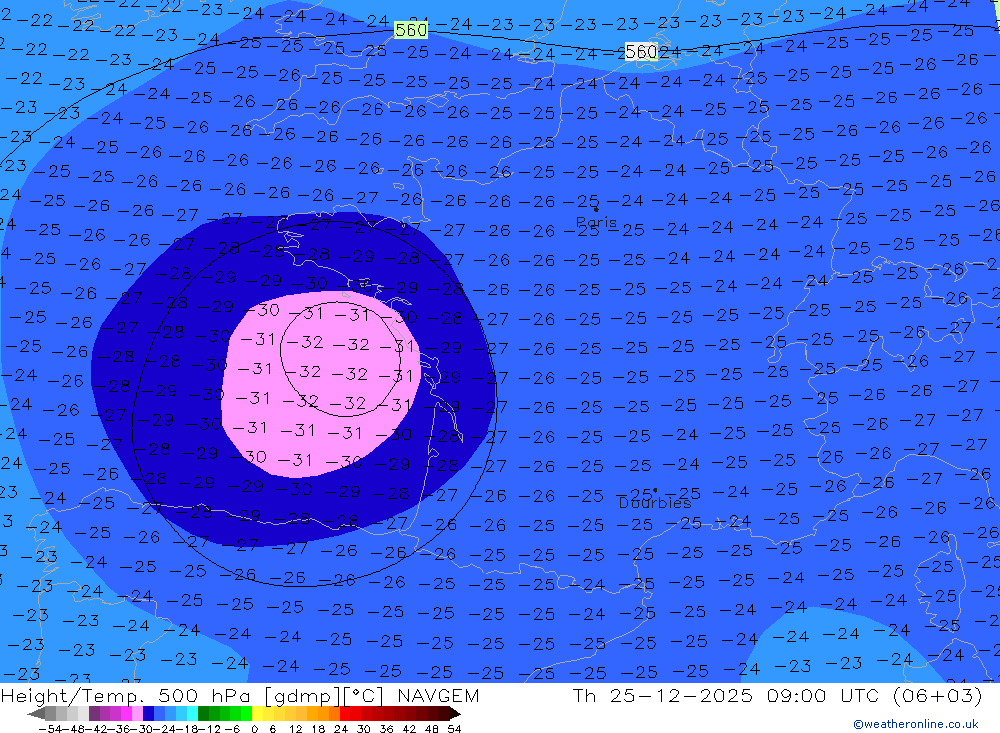
Task: Click the '-54' legend scale value
Action: click(x=50, y=729)
